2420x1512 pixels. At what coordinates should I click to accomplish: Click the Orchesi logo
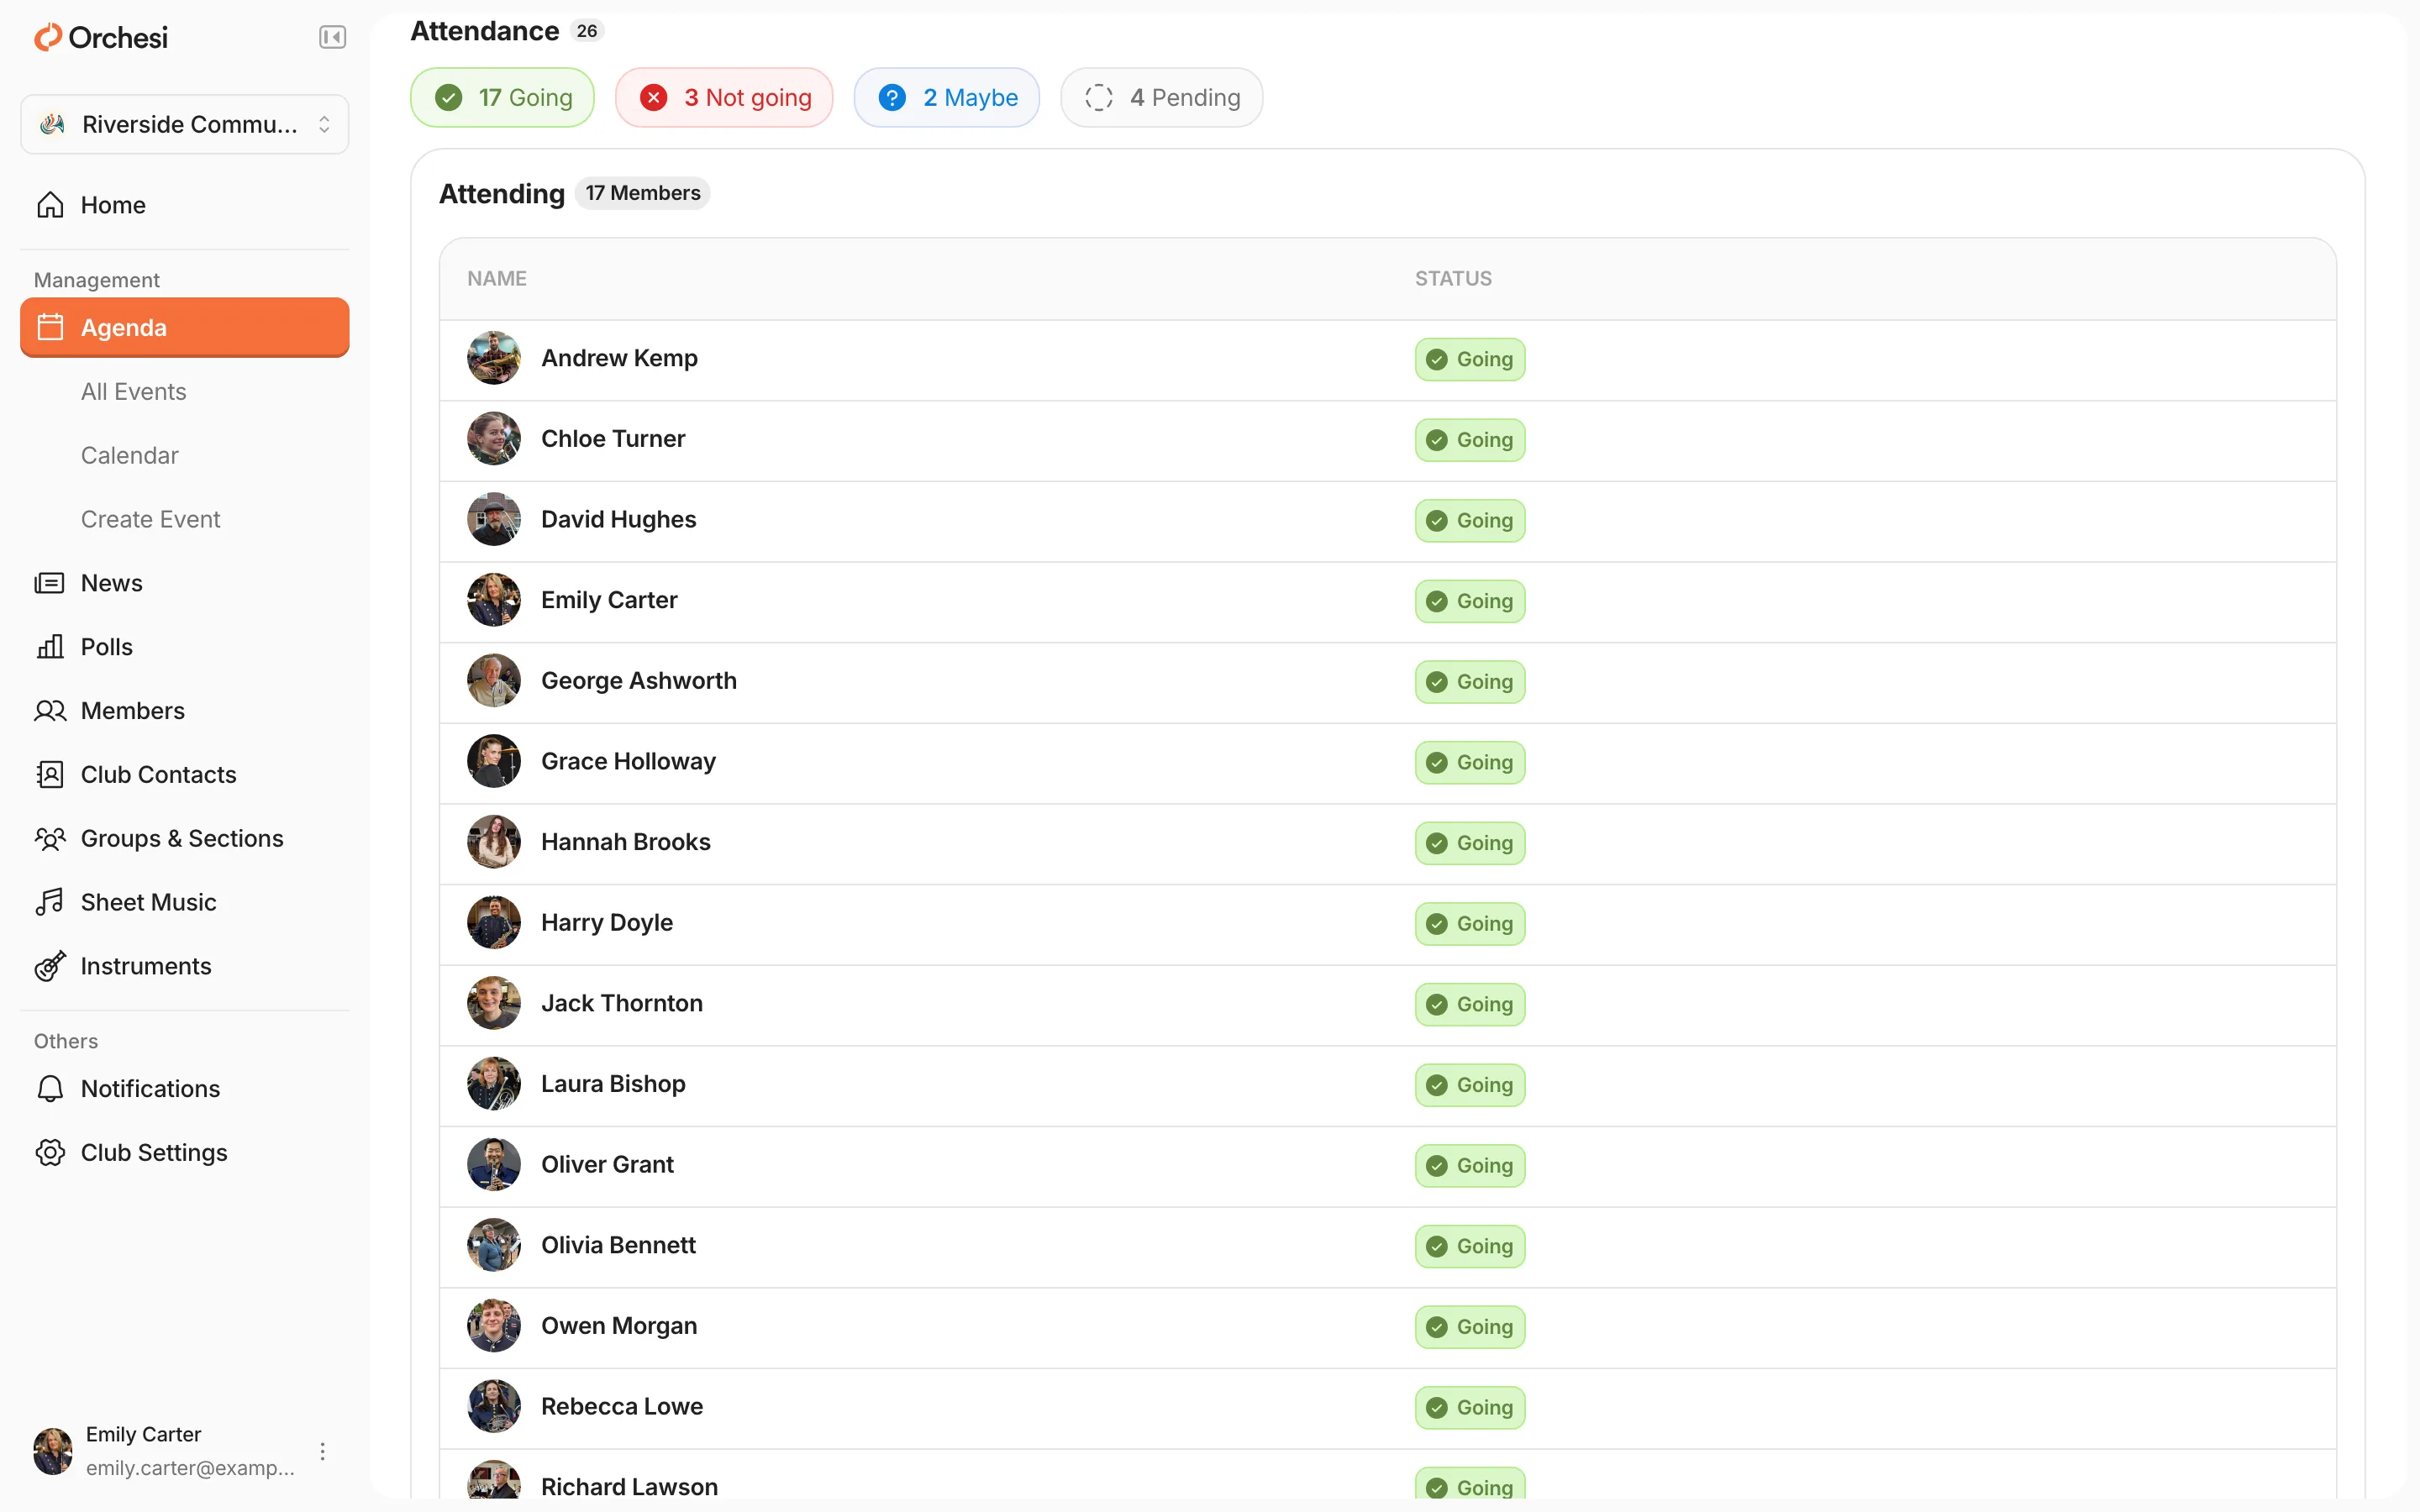[101, 37]
